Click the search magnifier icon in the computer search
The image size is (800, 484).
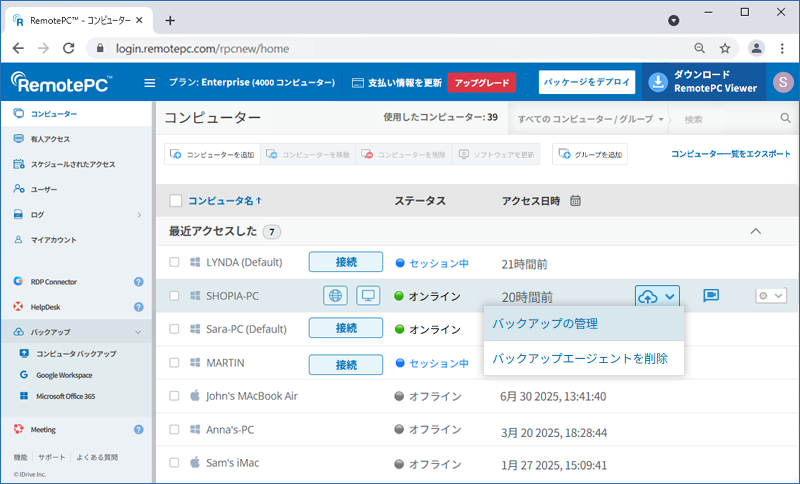785,118
